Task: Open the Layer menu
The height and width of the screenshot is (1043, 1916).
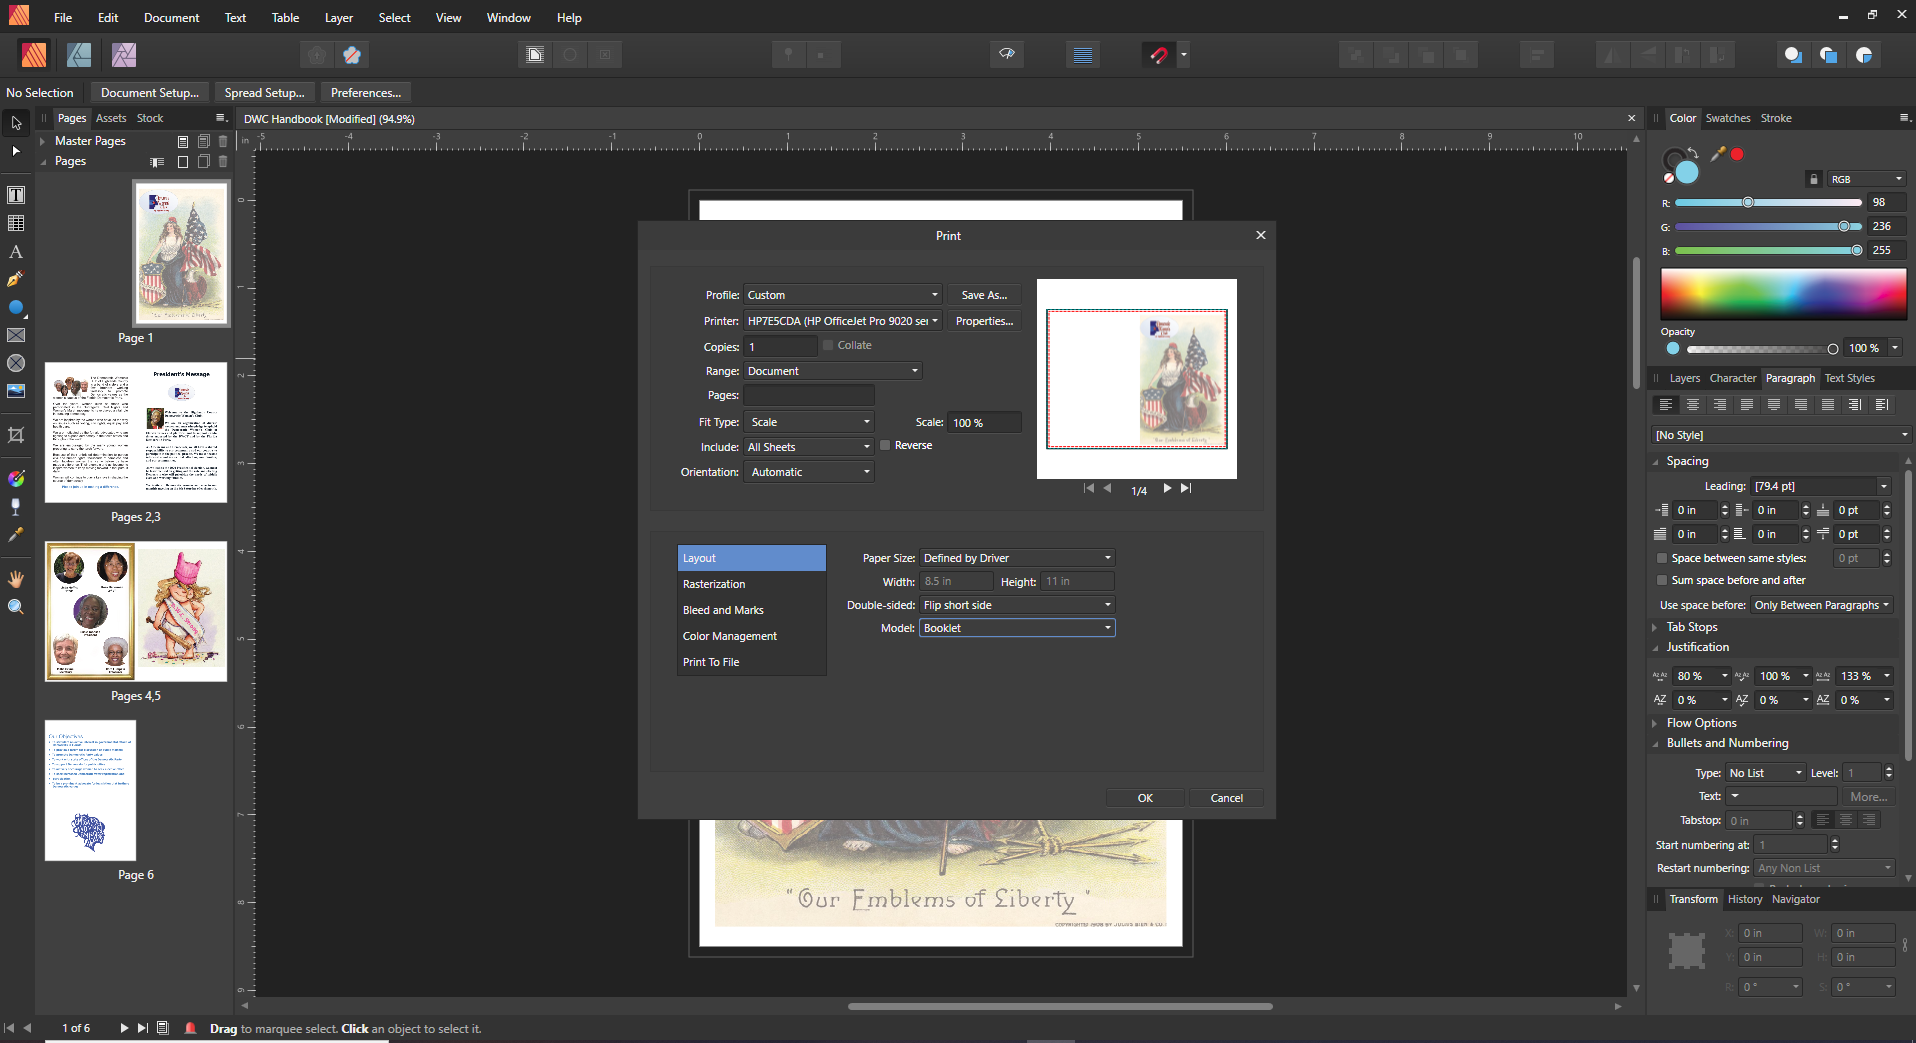Action: point(338,18)
